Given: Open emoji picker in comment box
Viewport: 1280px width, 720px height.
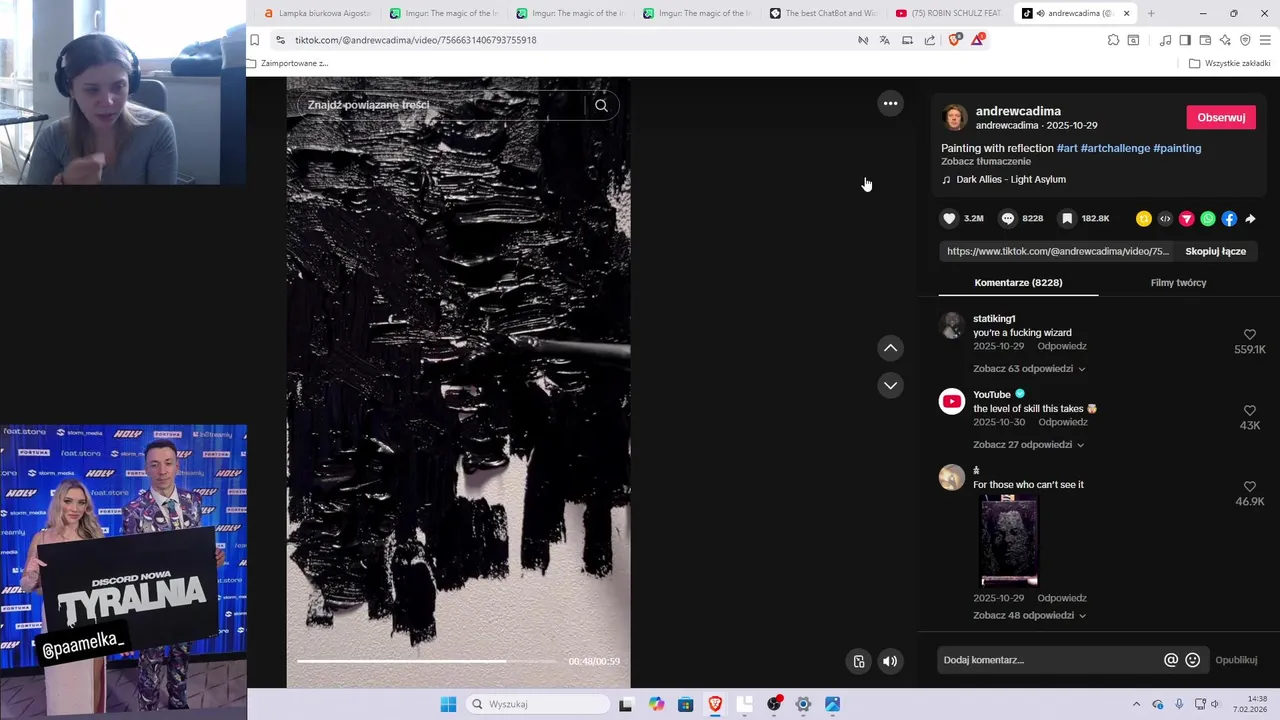Looking at the screenshot, I should pos(1192,660).
